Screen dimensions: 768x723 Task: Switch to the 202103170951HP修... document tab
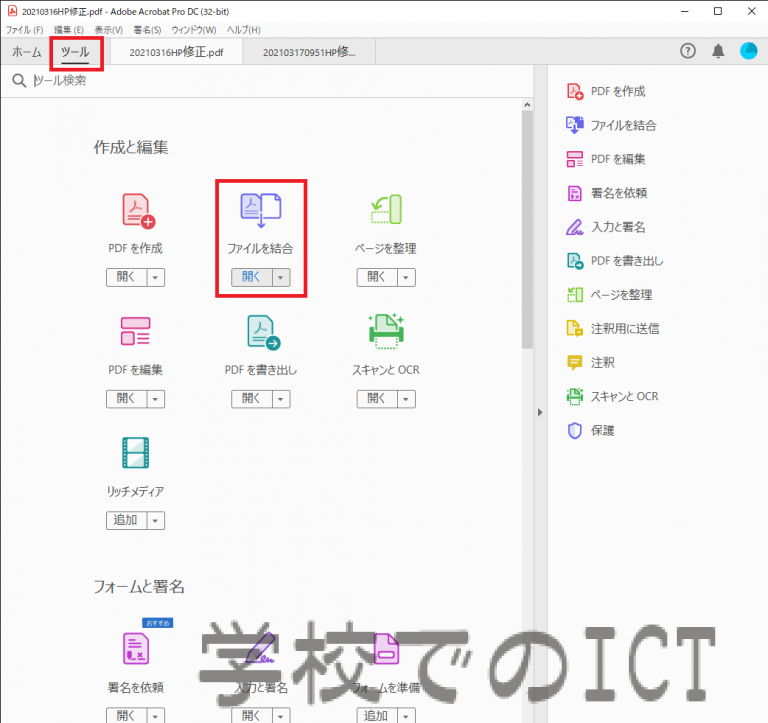(309, 52)
